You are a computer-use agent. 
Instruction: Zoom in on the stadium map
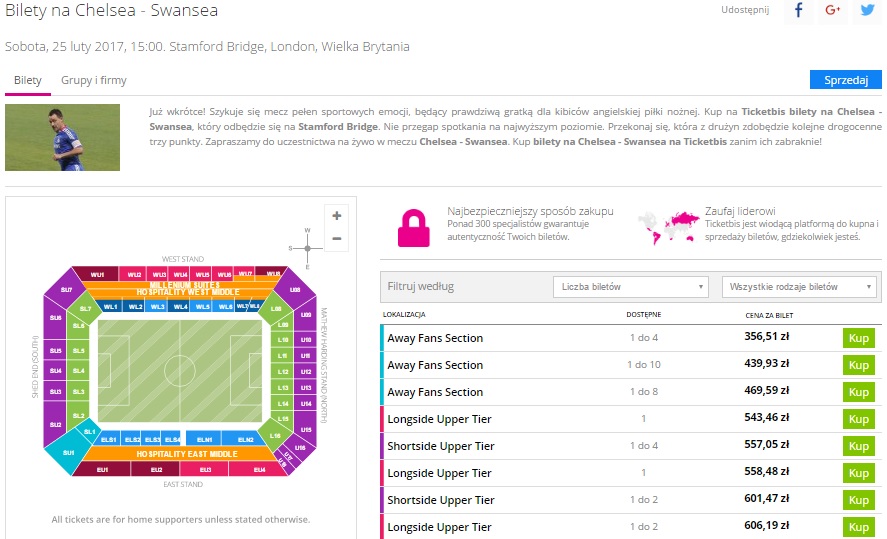pos(337,216)
